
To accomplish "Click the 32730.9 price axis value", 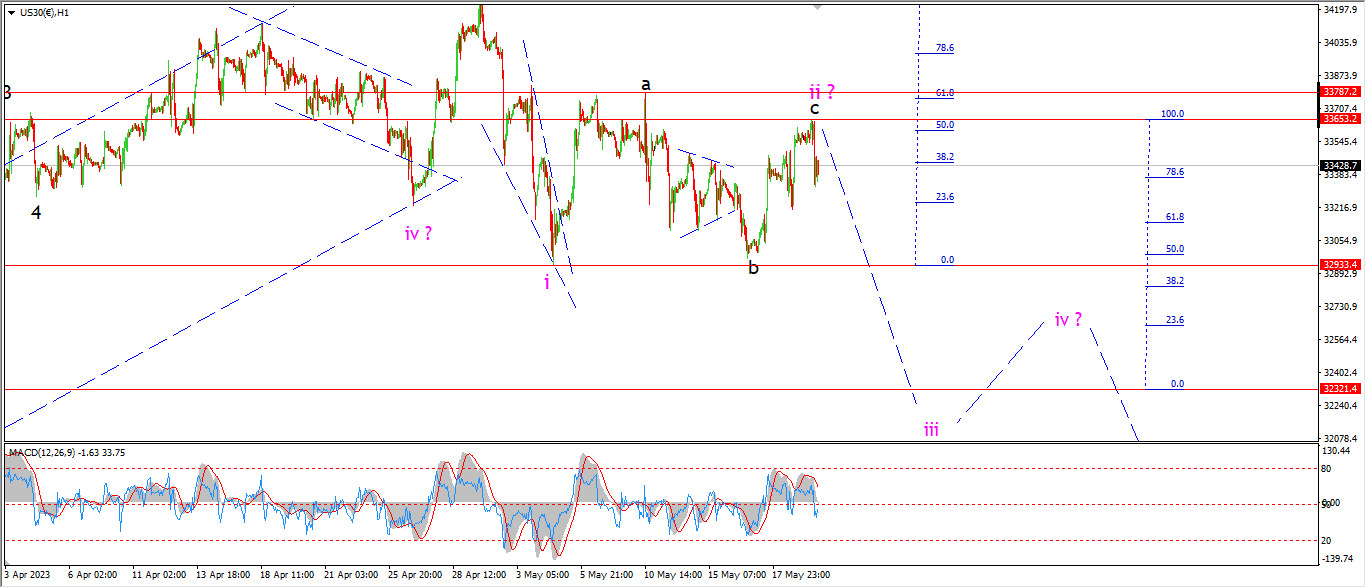I will (x=1338, y=306).
